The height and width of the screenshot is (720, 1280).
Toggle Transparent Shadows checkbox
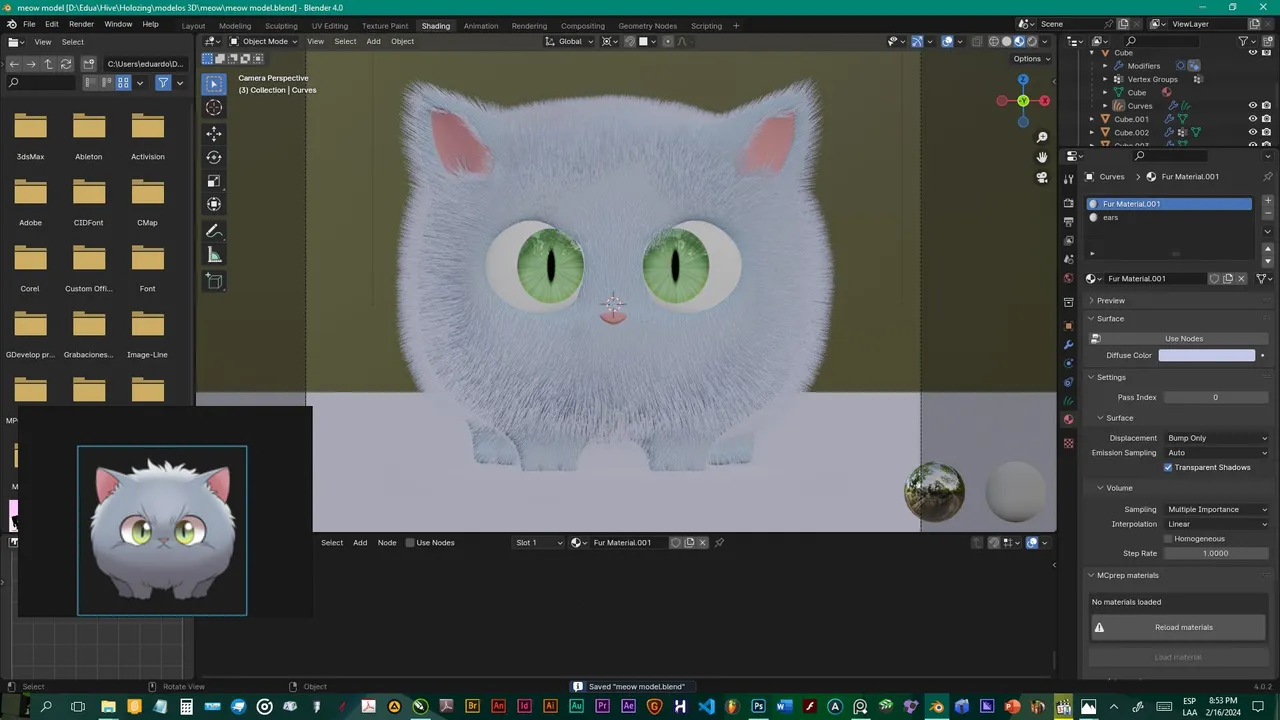pos(1168,467)
